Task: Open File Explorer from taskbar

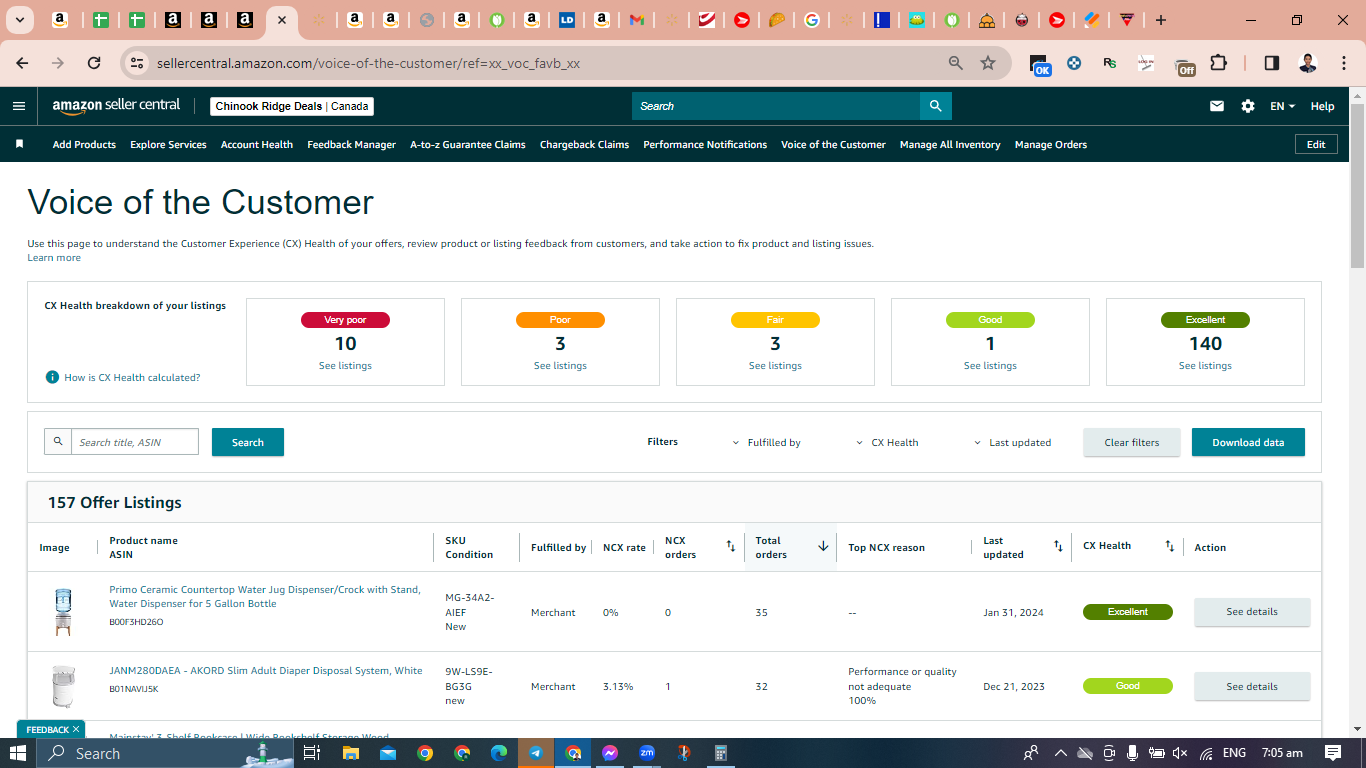Action: [x=350, y=753]
